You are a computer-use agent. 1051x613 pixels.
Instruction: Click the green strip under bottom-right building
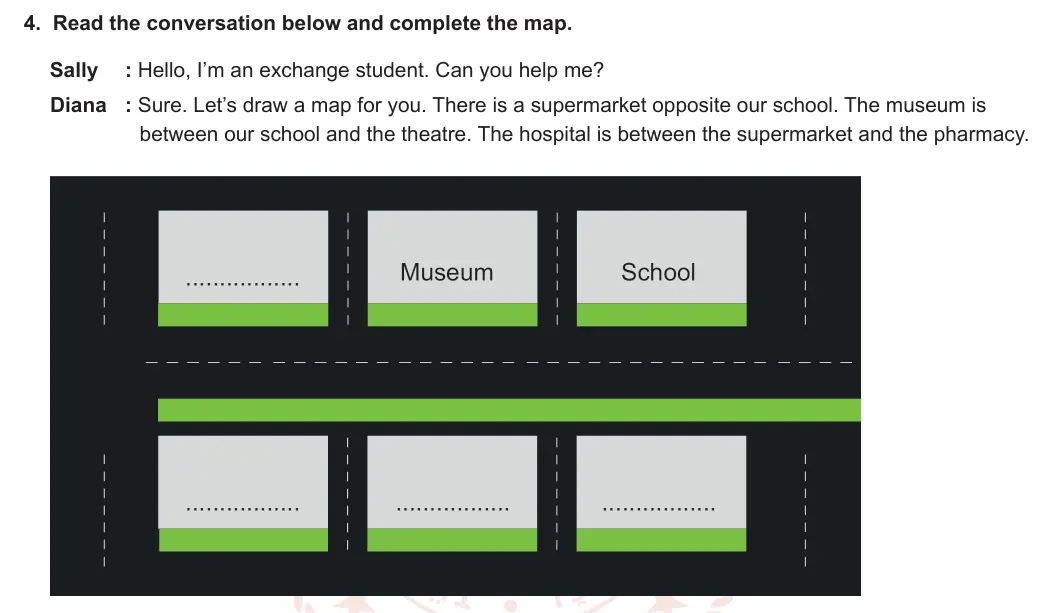662,540
